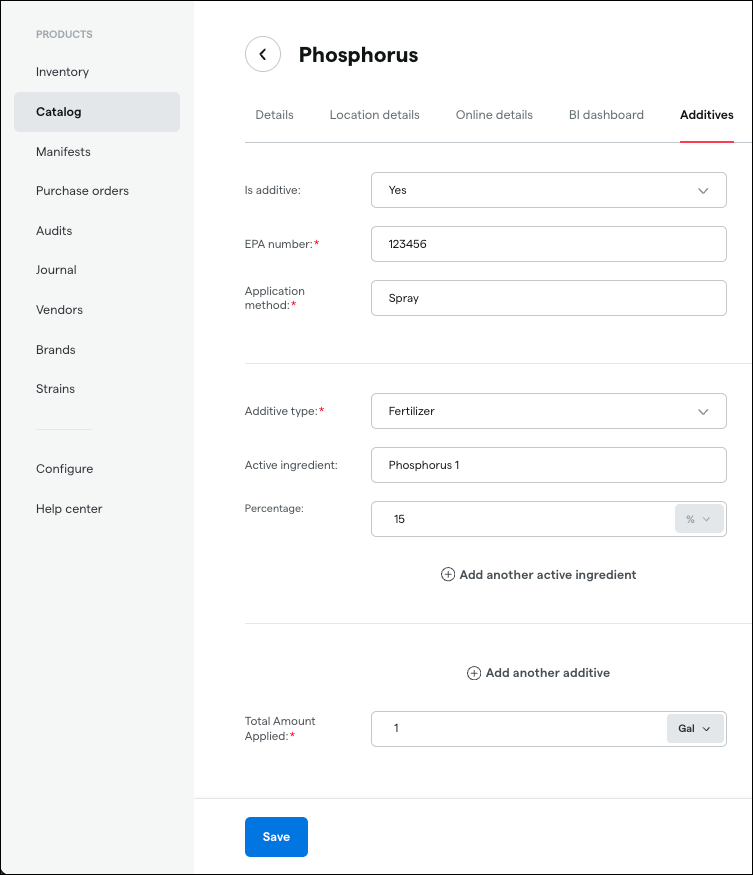
Task: Click the Add another additive label
Action: [548, 673]
